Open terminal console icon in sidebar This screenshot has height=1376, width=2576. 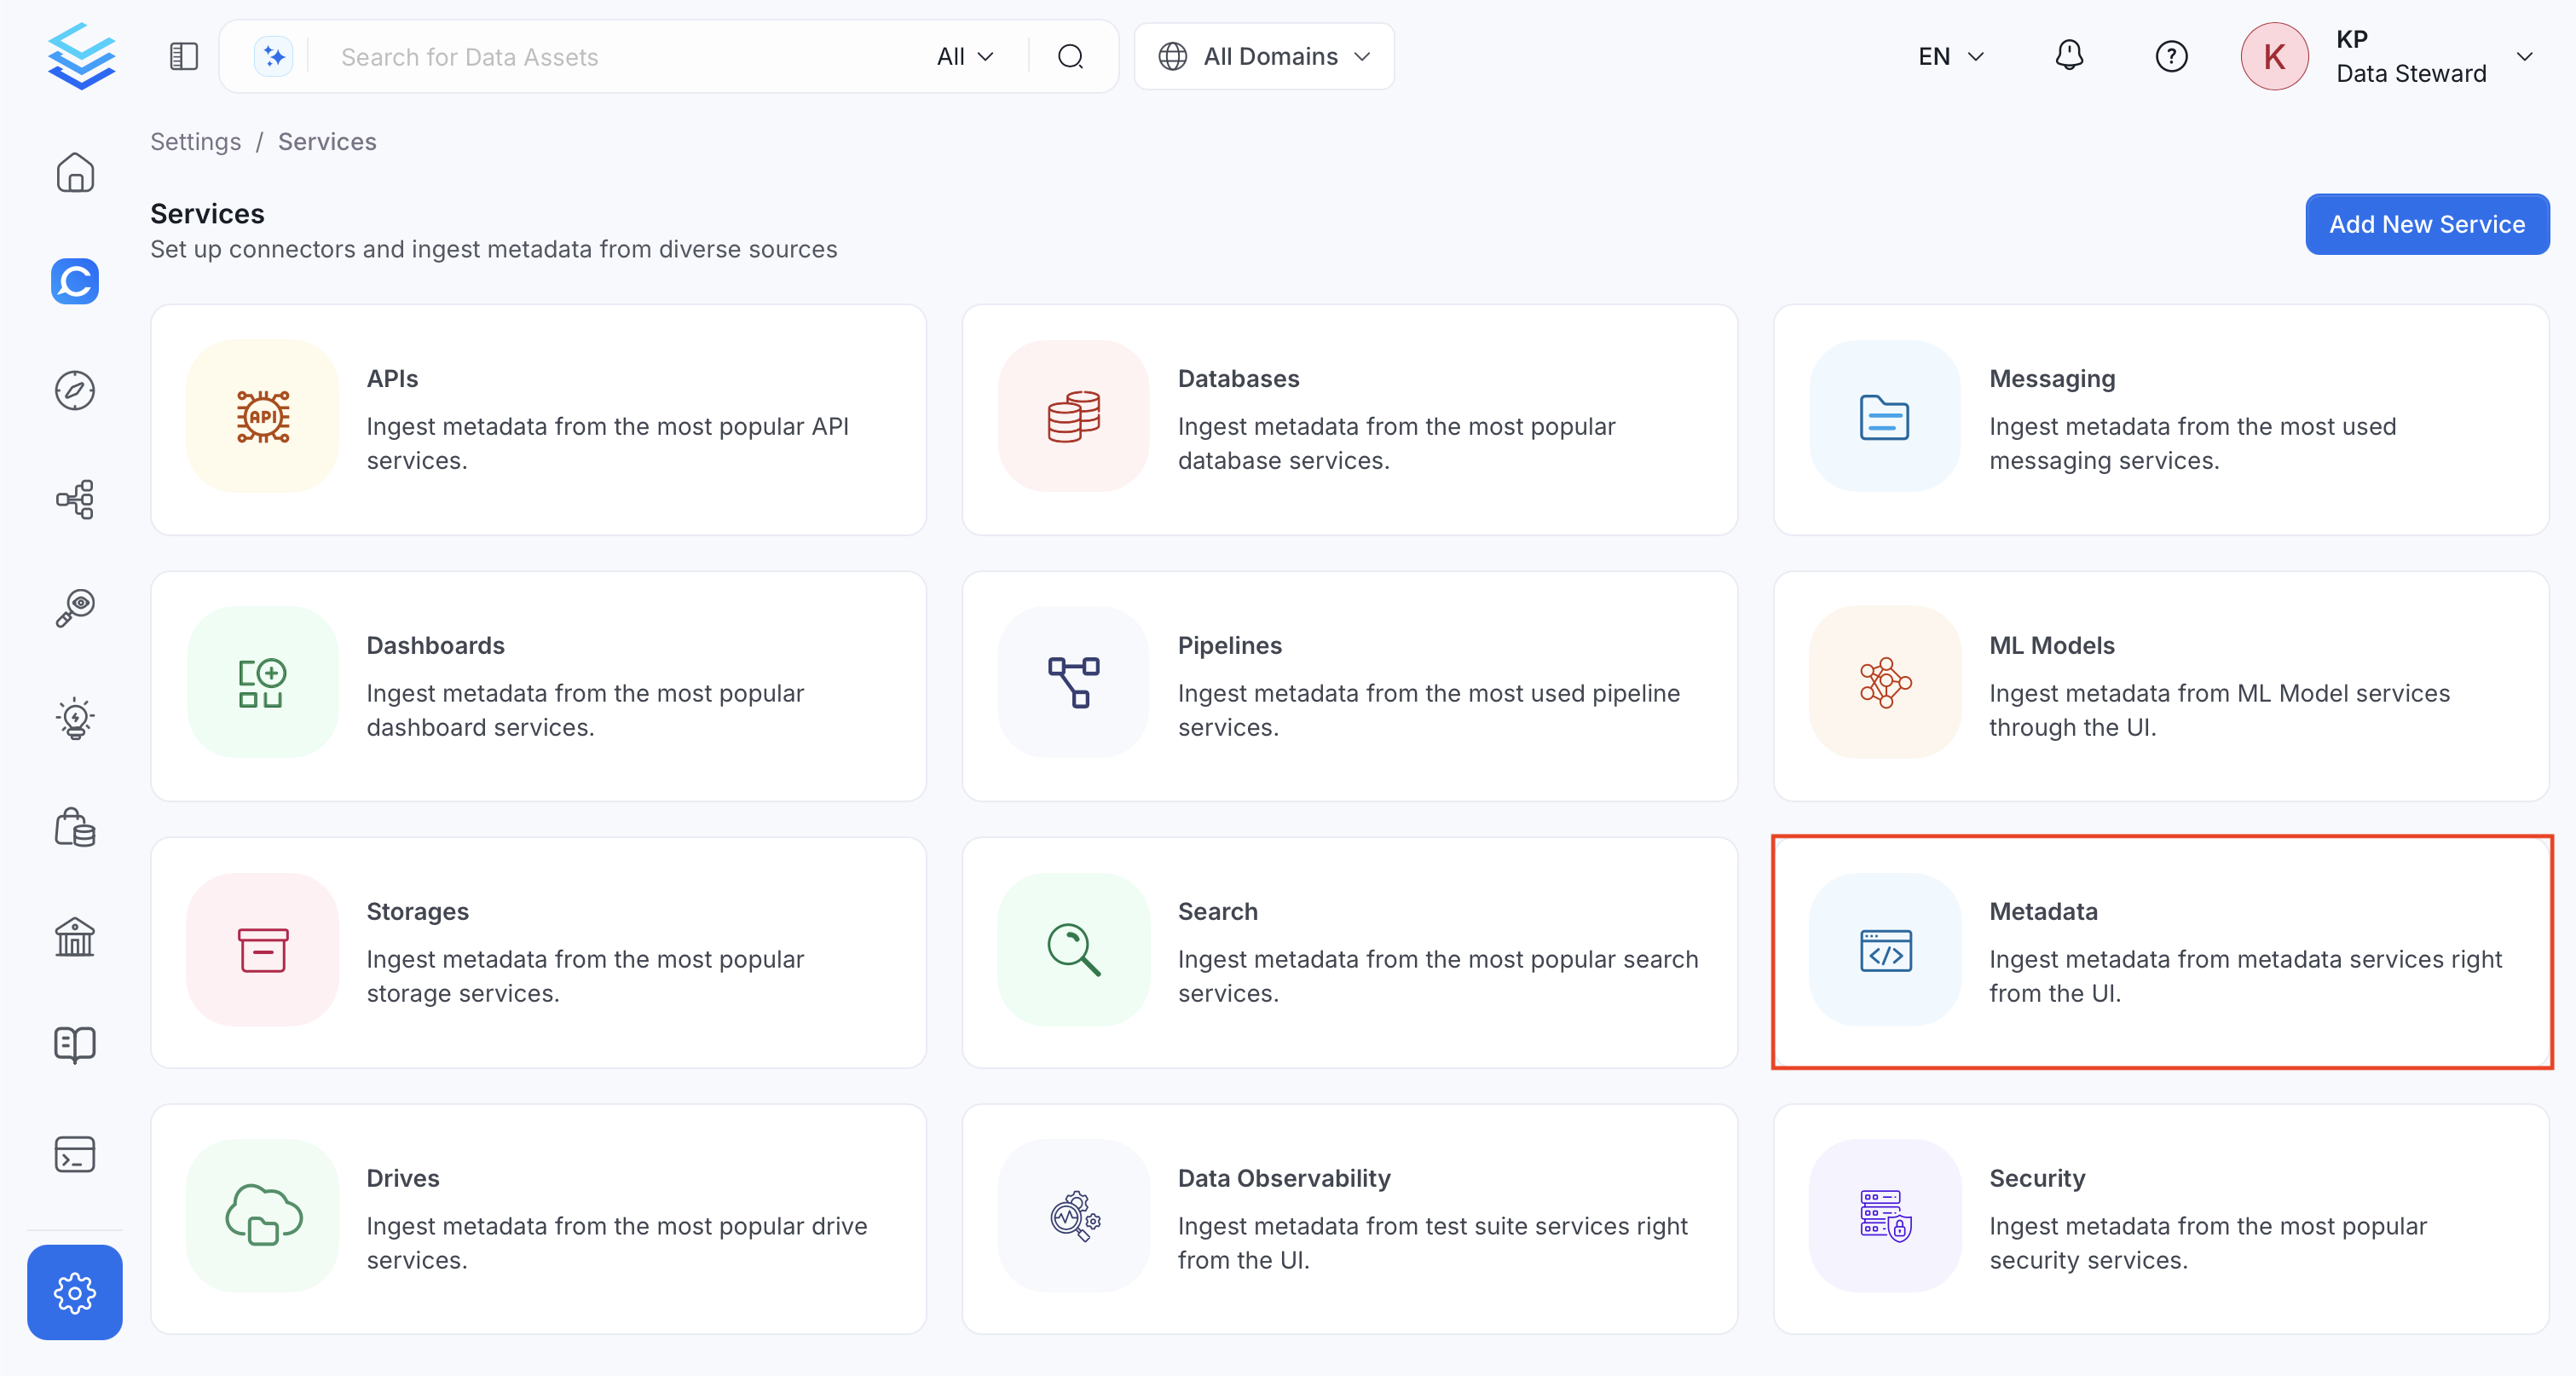(75, 1154)
